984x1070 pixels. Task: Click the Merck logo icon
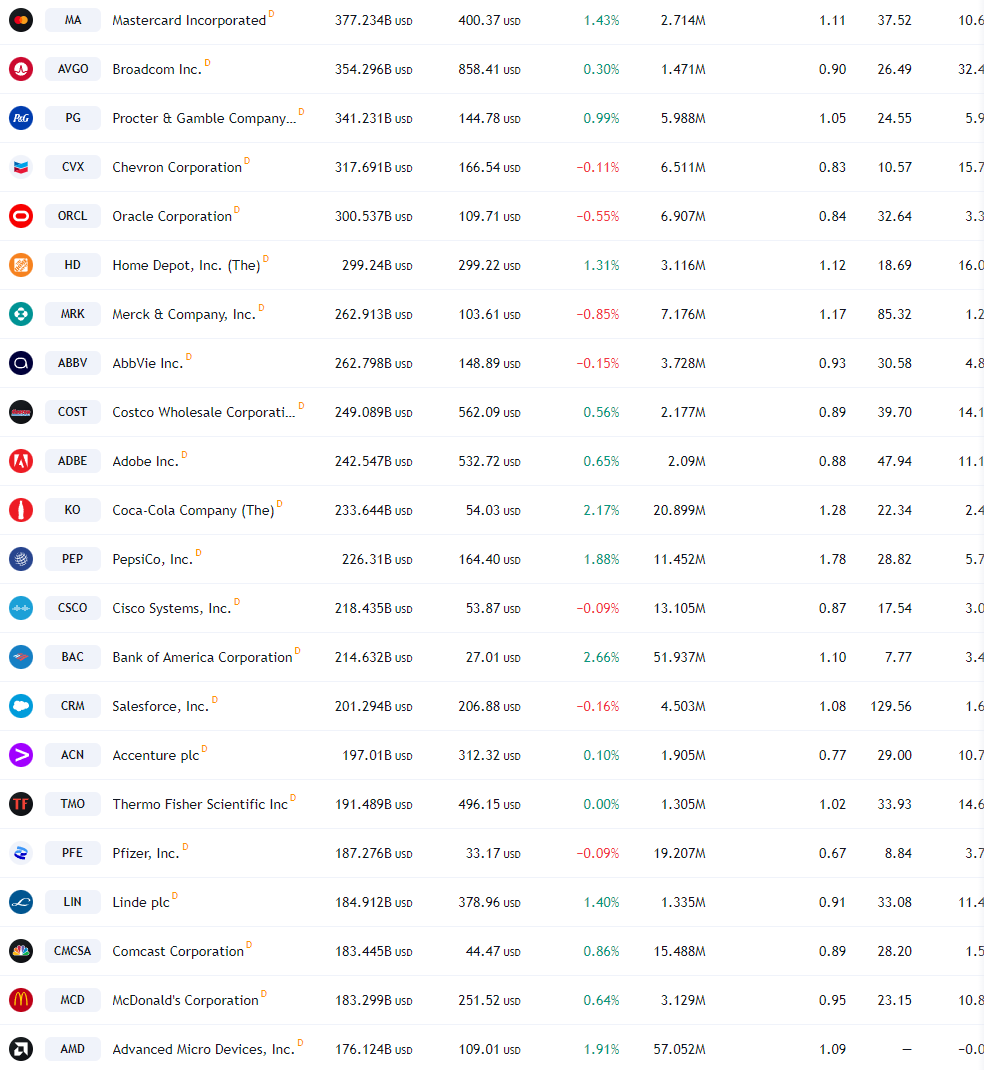[x=21, y=314]
